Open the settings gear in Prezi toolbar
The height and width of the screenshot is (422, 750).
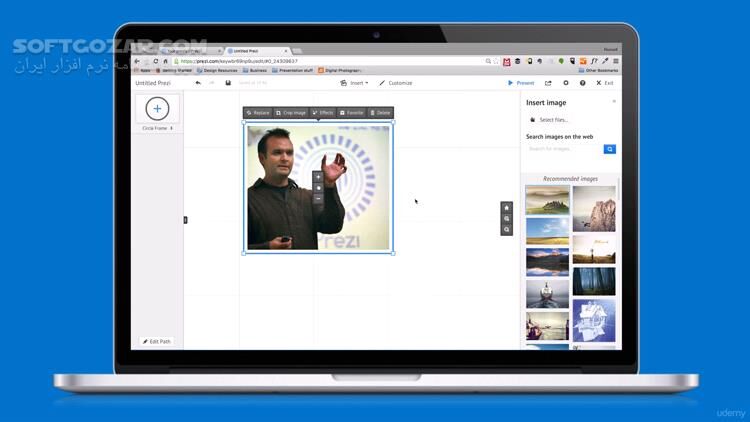[566, 83]
